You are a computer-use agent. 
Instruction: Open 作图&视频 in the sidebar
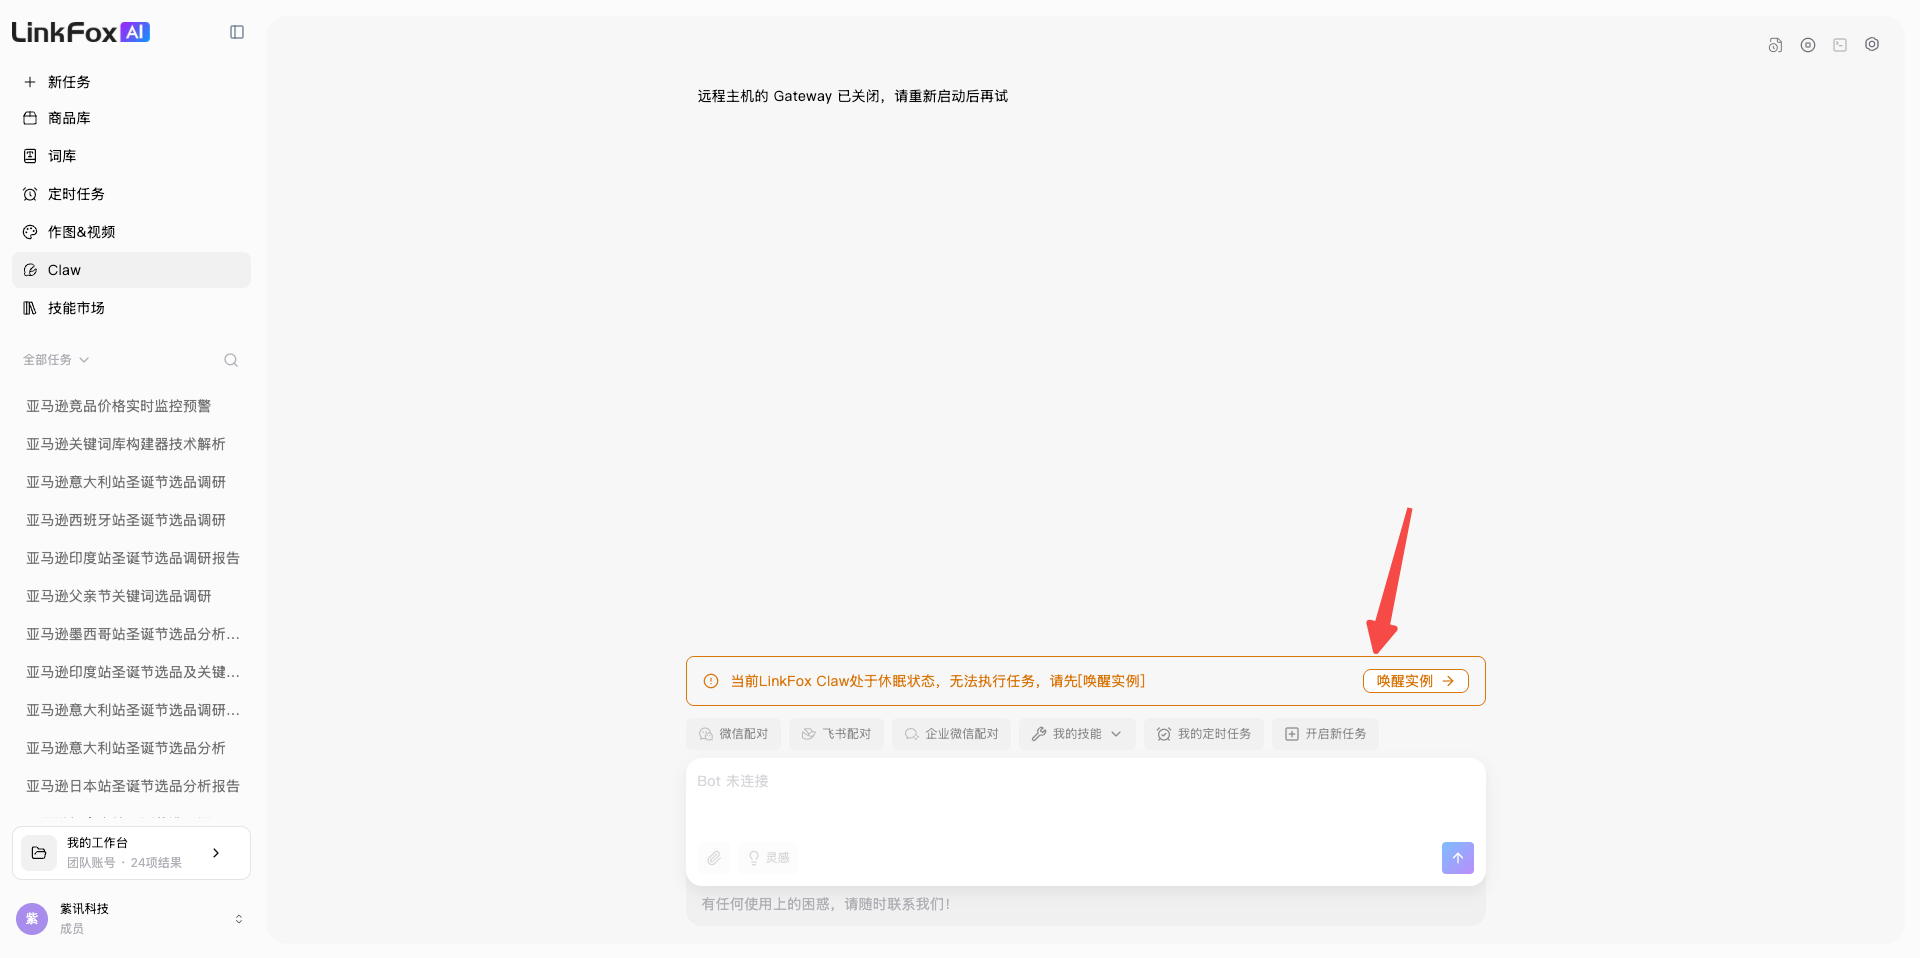(x=131, y=232)
